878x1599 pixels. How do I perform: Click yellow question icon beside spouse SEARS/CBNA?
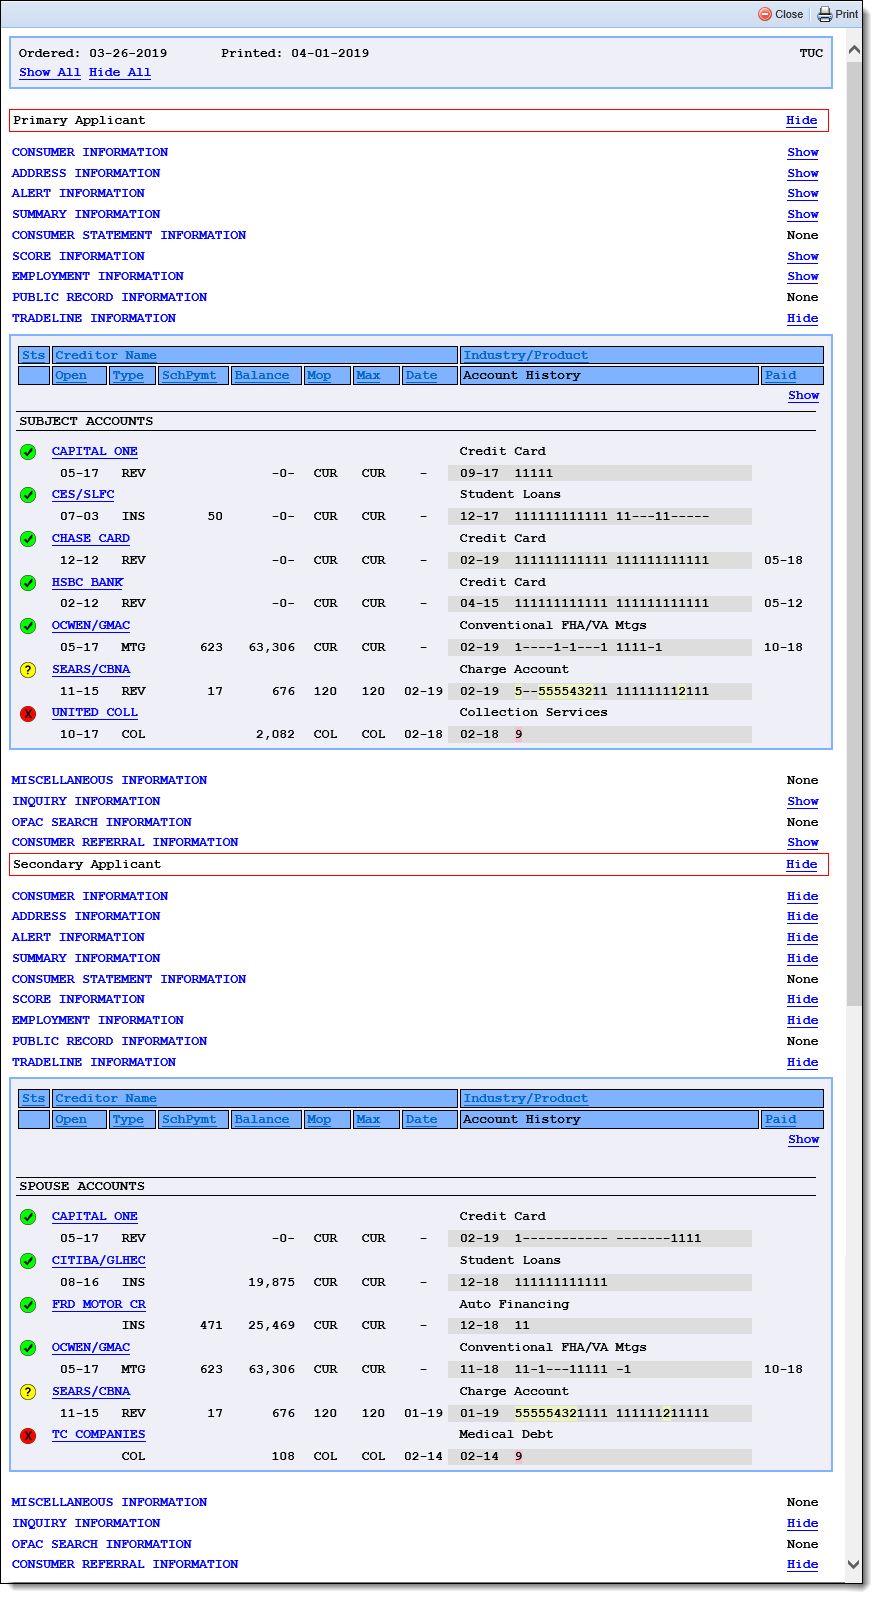(x=28, y=1392)
